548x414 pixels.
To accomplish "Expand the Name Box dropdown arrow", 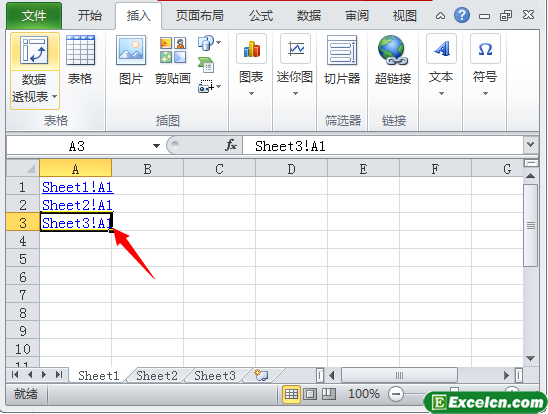I will pyautogui.click(x=156, y=146).
